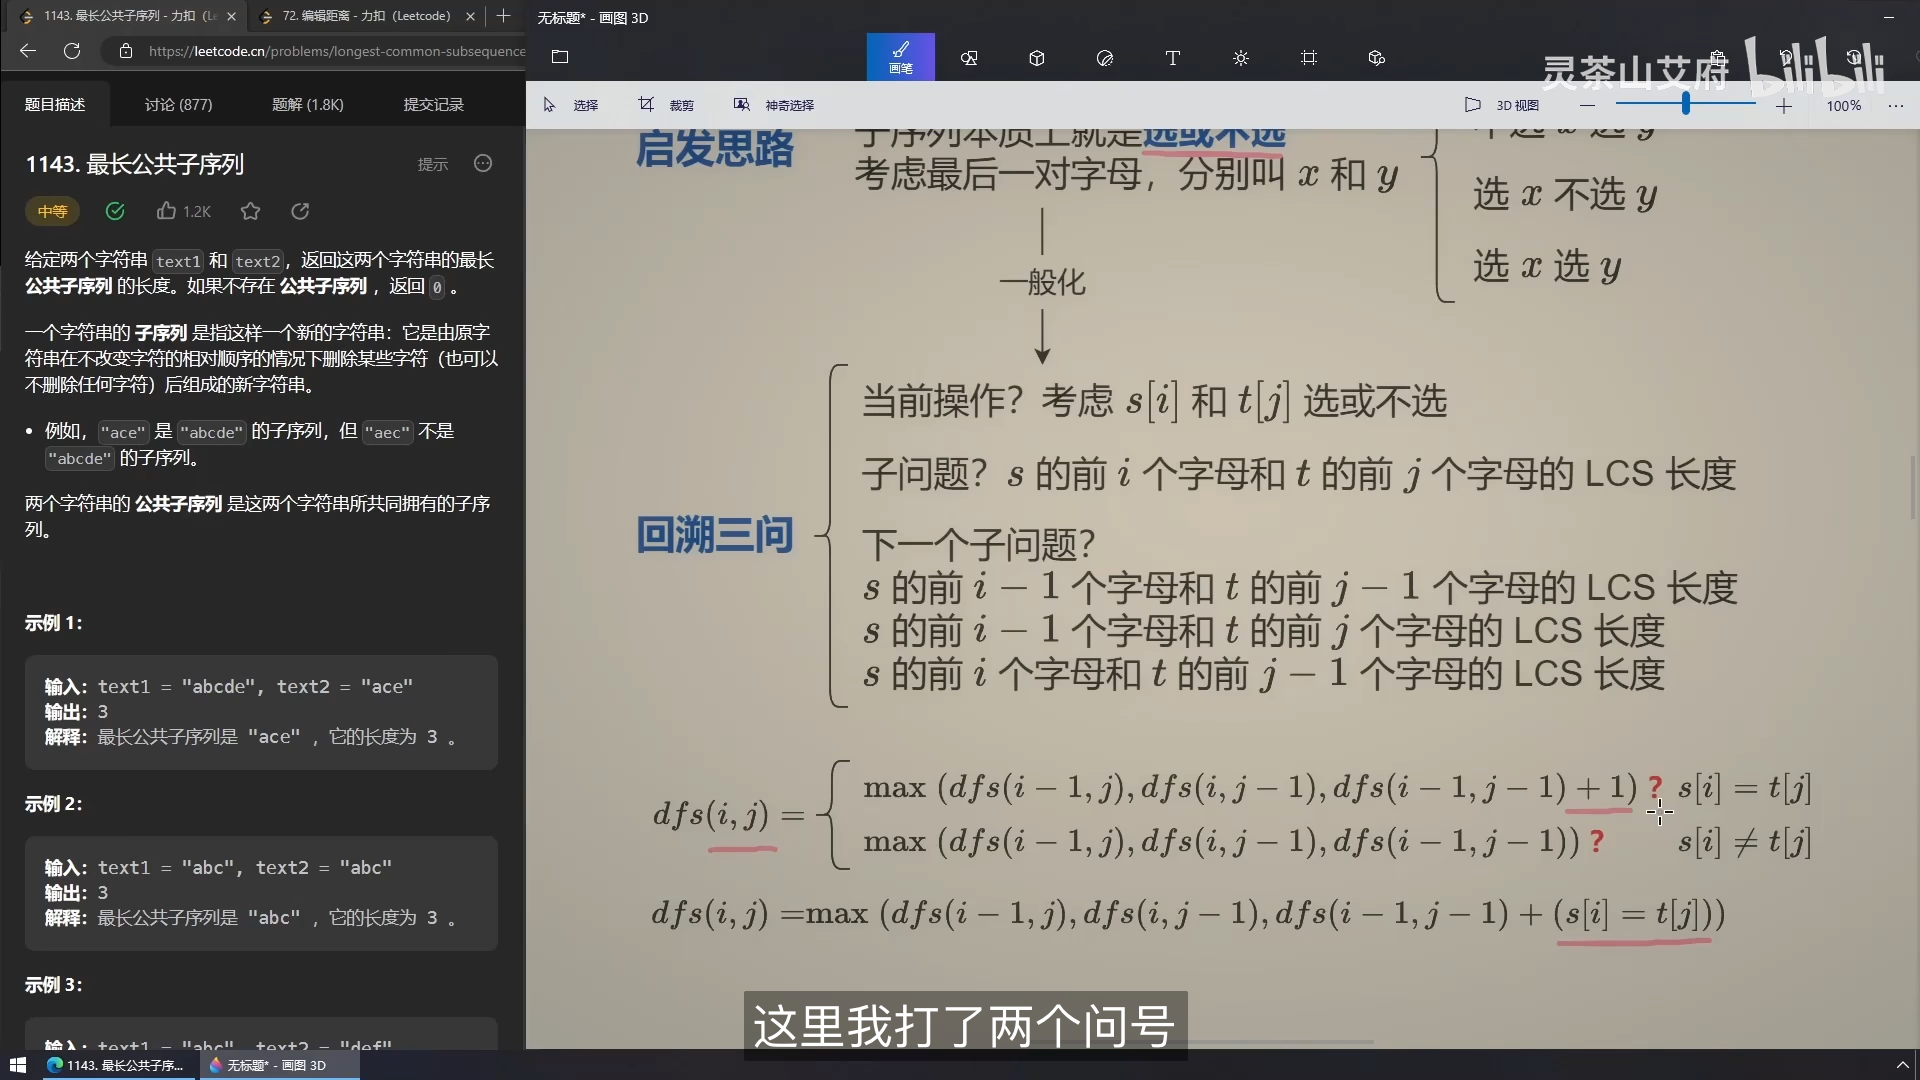
Task: Click the browser address bar URL
Action: tap(337, 51)
